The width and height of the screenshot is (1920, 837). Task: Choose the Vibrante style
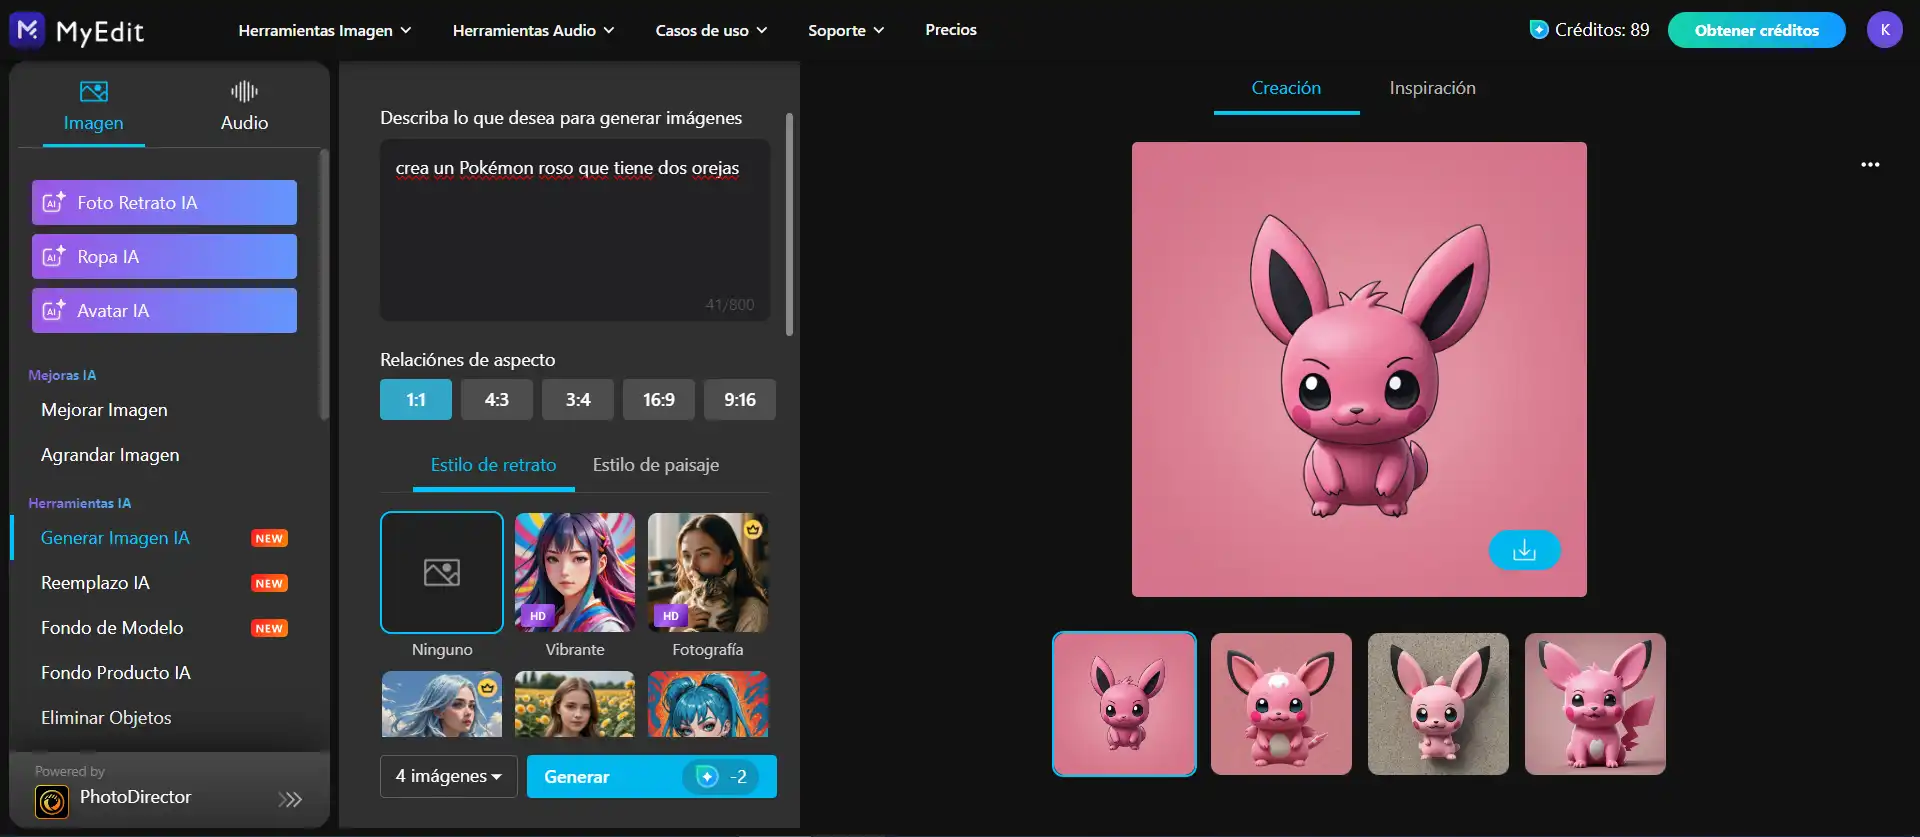pos(575,573)
